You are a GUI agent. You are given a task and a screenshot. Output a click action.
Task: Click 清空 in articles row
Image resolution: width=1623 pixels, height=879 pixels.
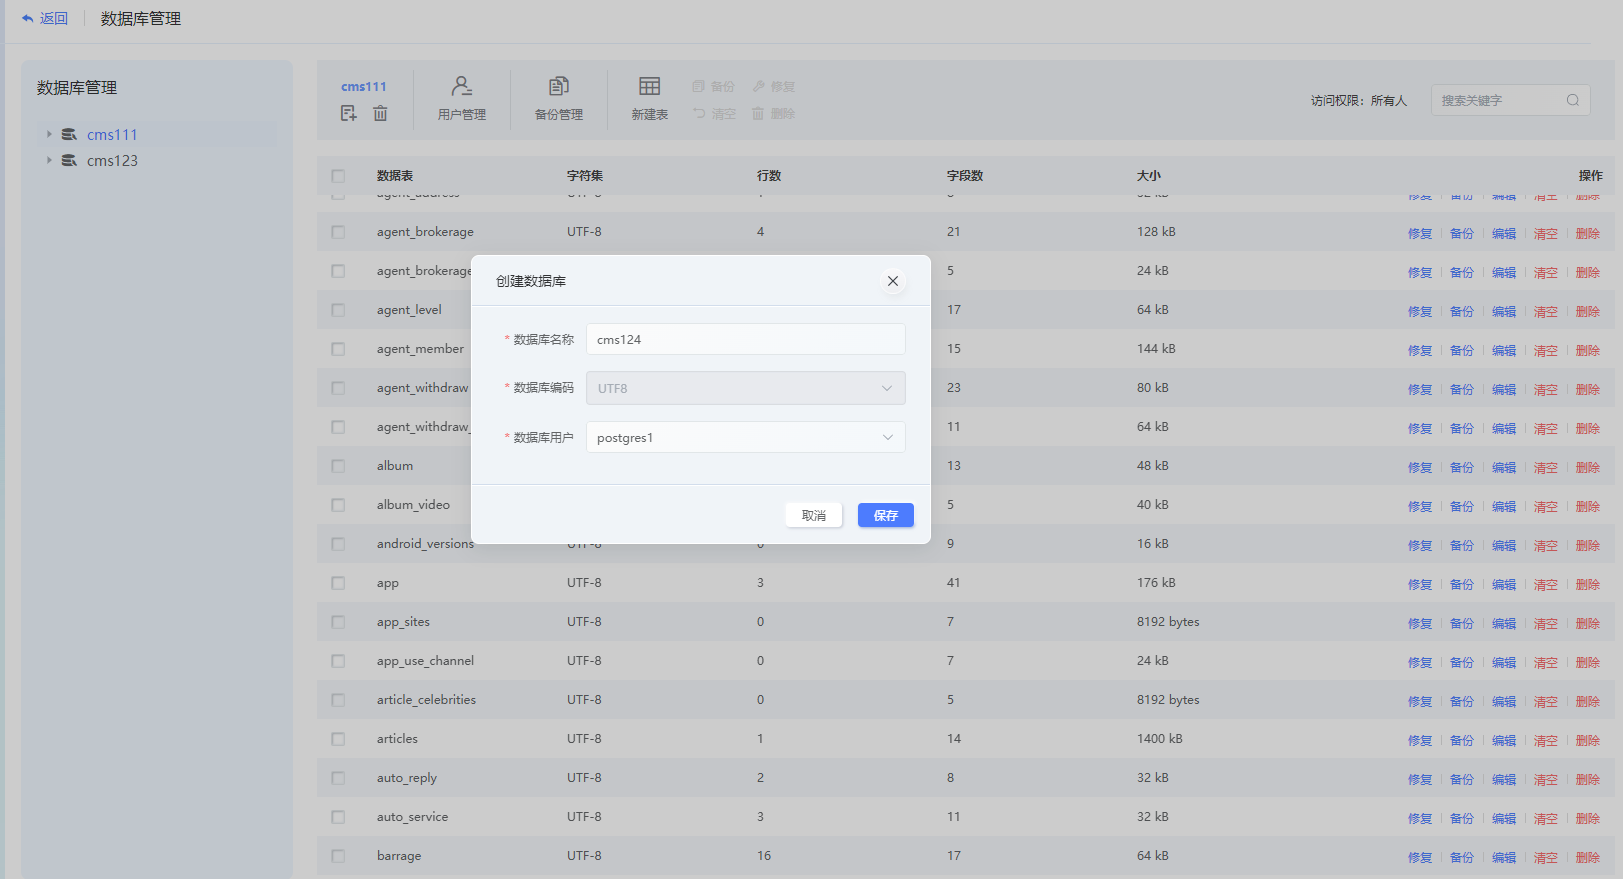tap(1546, 740)
